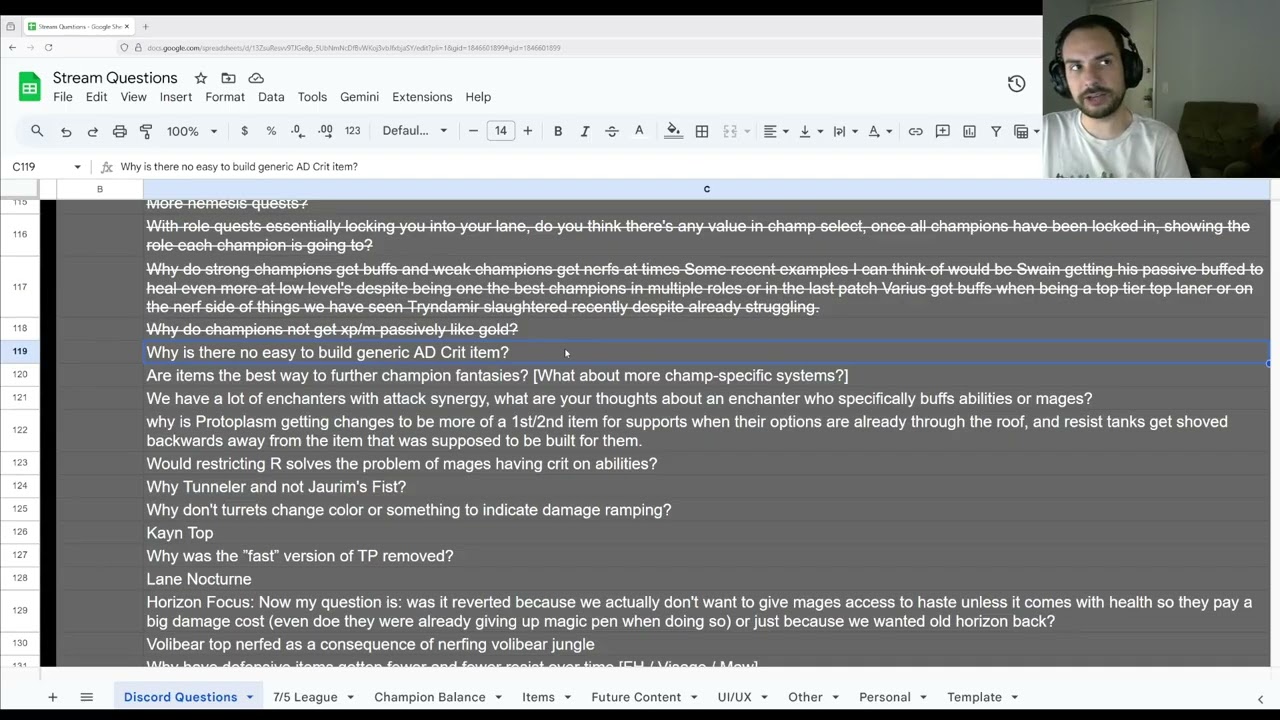1280x720 pixels.
Task: Switch to the Champion Balance sheet
Action: [x=430, y=697]
